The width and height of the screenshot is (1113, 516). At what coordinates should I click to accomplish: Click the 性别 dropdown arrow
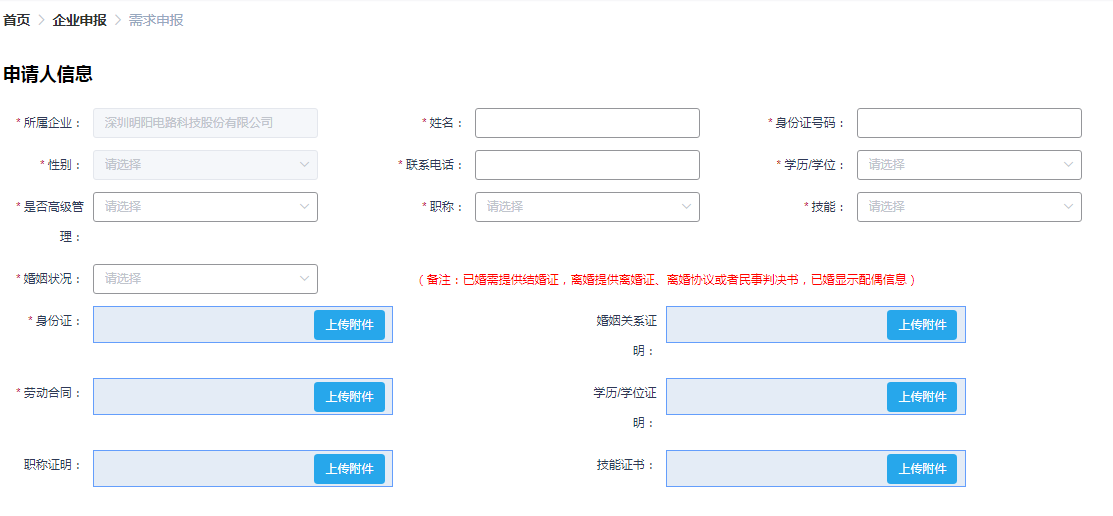coord(304,165)
